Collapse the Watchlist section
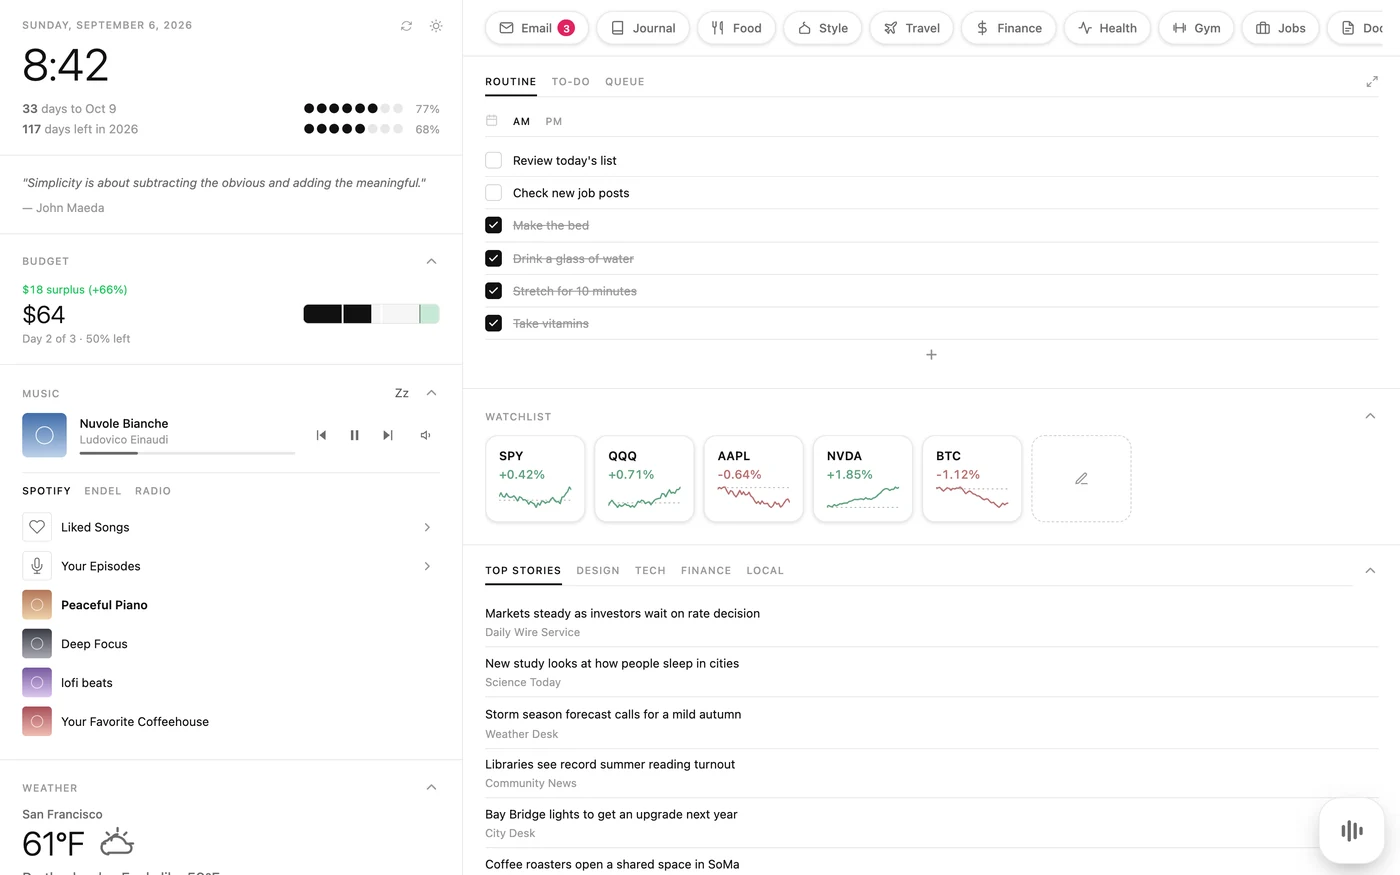1400x875 pixels. pyautogui.click(x=1370, y=416)
